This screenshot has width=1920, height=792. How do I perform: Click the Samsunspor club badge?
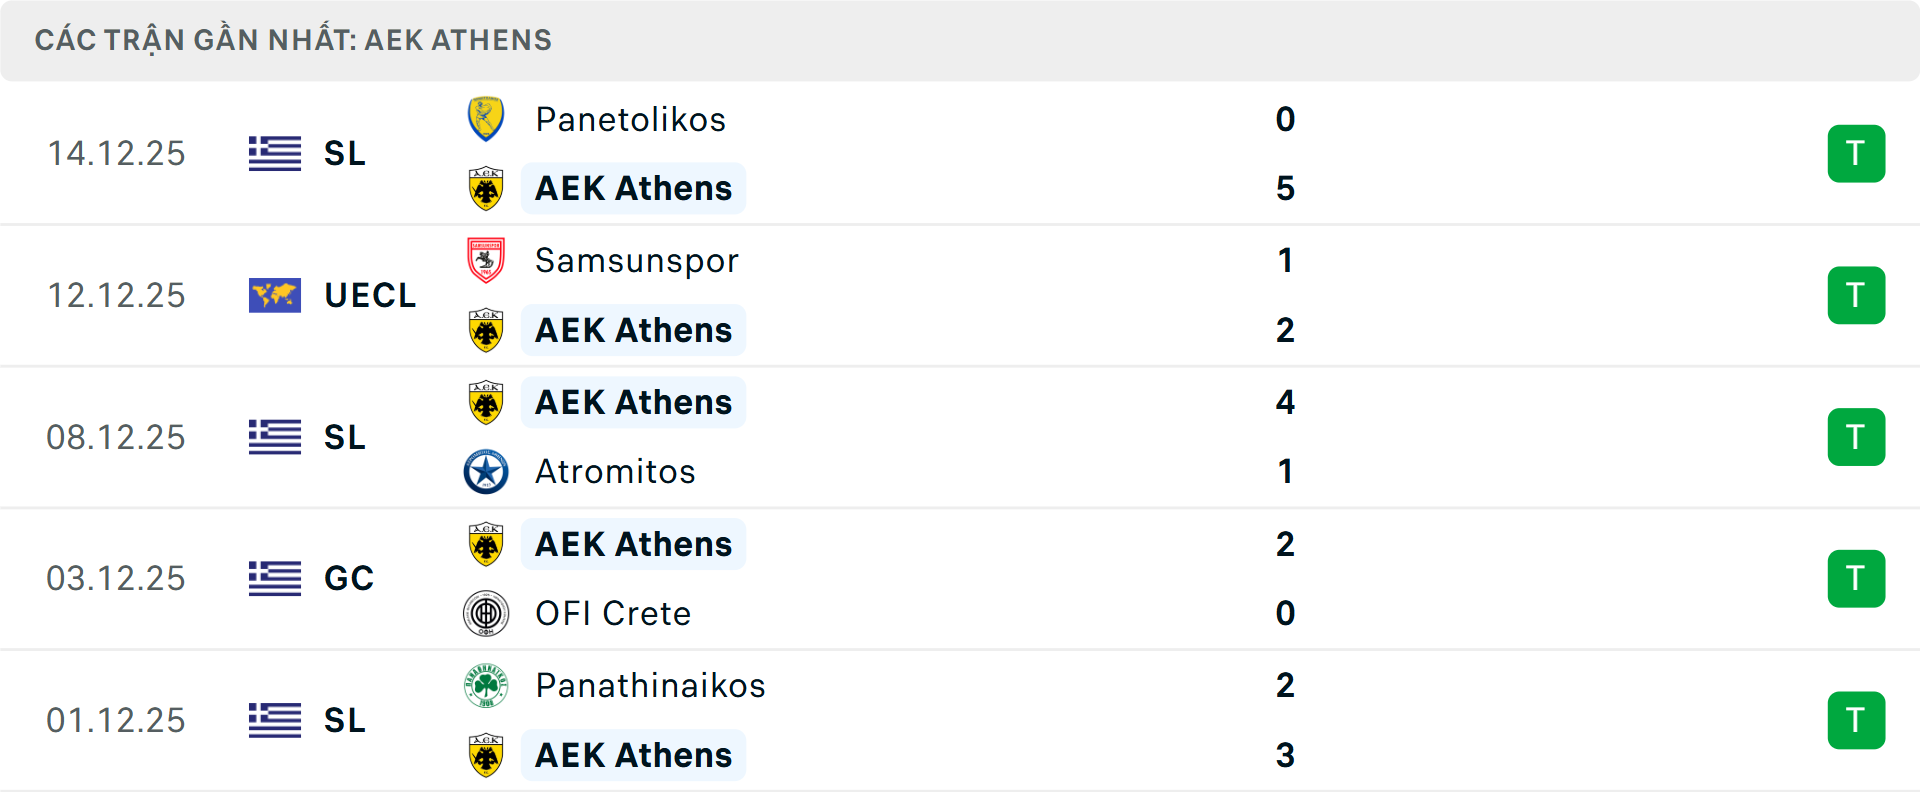click(x=486, y=259)
